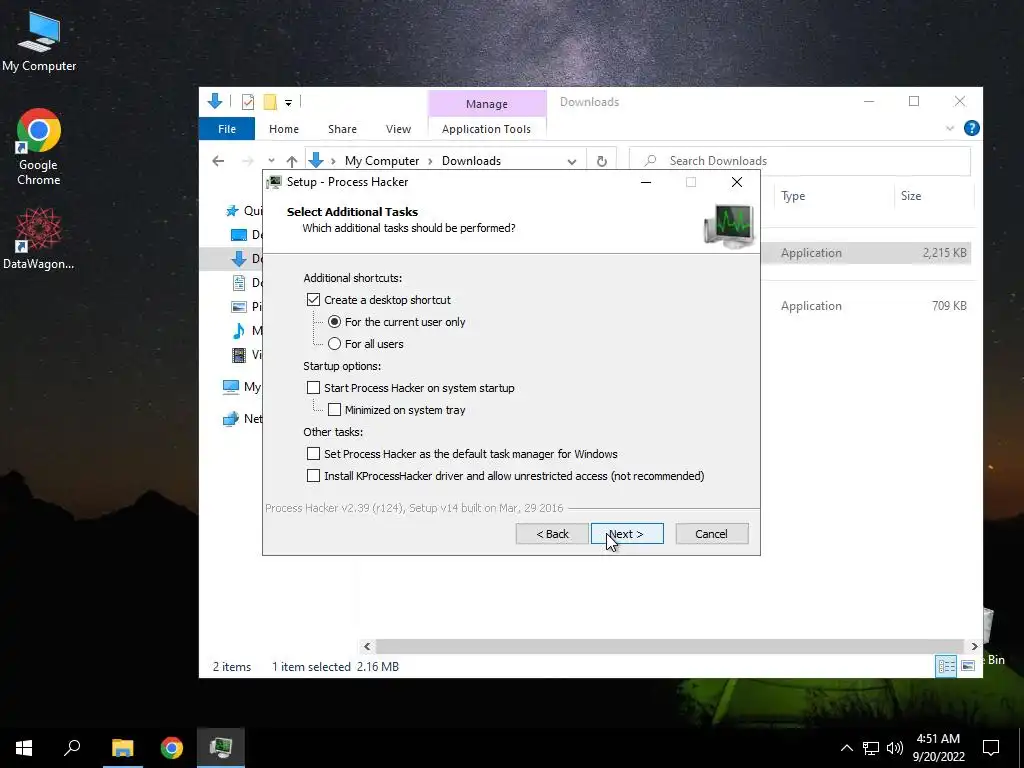Enable Install KProcessHacker driver checkbox

tap(313, 475)
